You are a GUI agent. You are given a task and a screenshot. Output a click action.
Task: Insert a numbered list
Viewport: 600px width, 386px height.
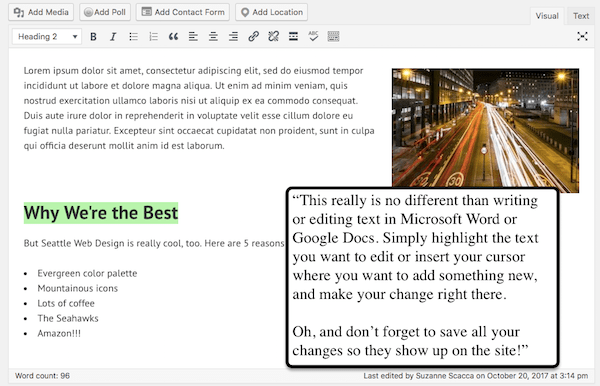click(153, 37)
